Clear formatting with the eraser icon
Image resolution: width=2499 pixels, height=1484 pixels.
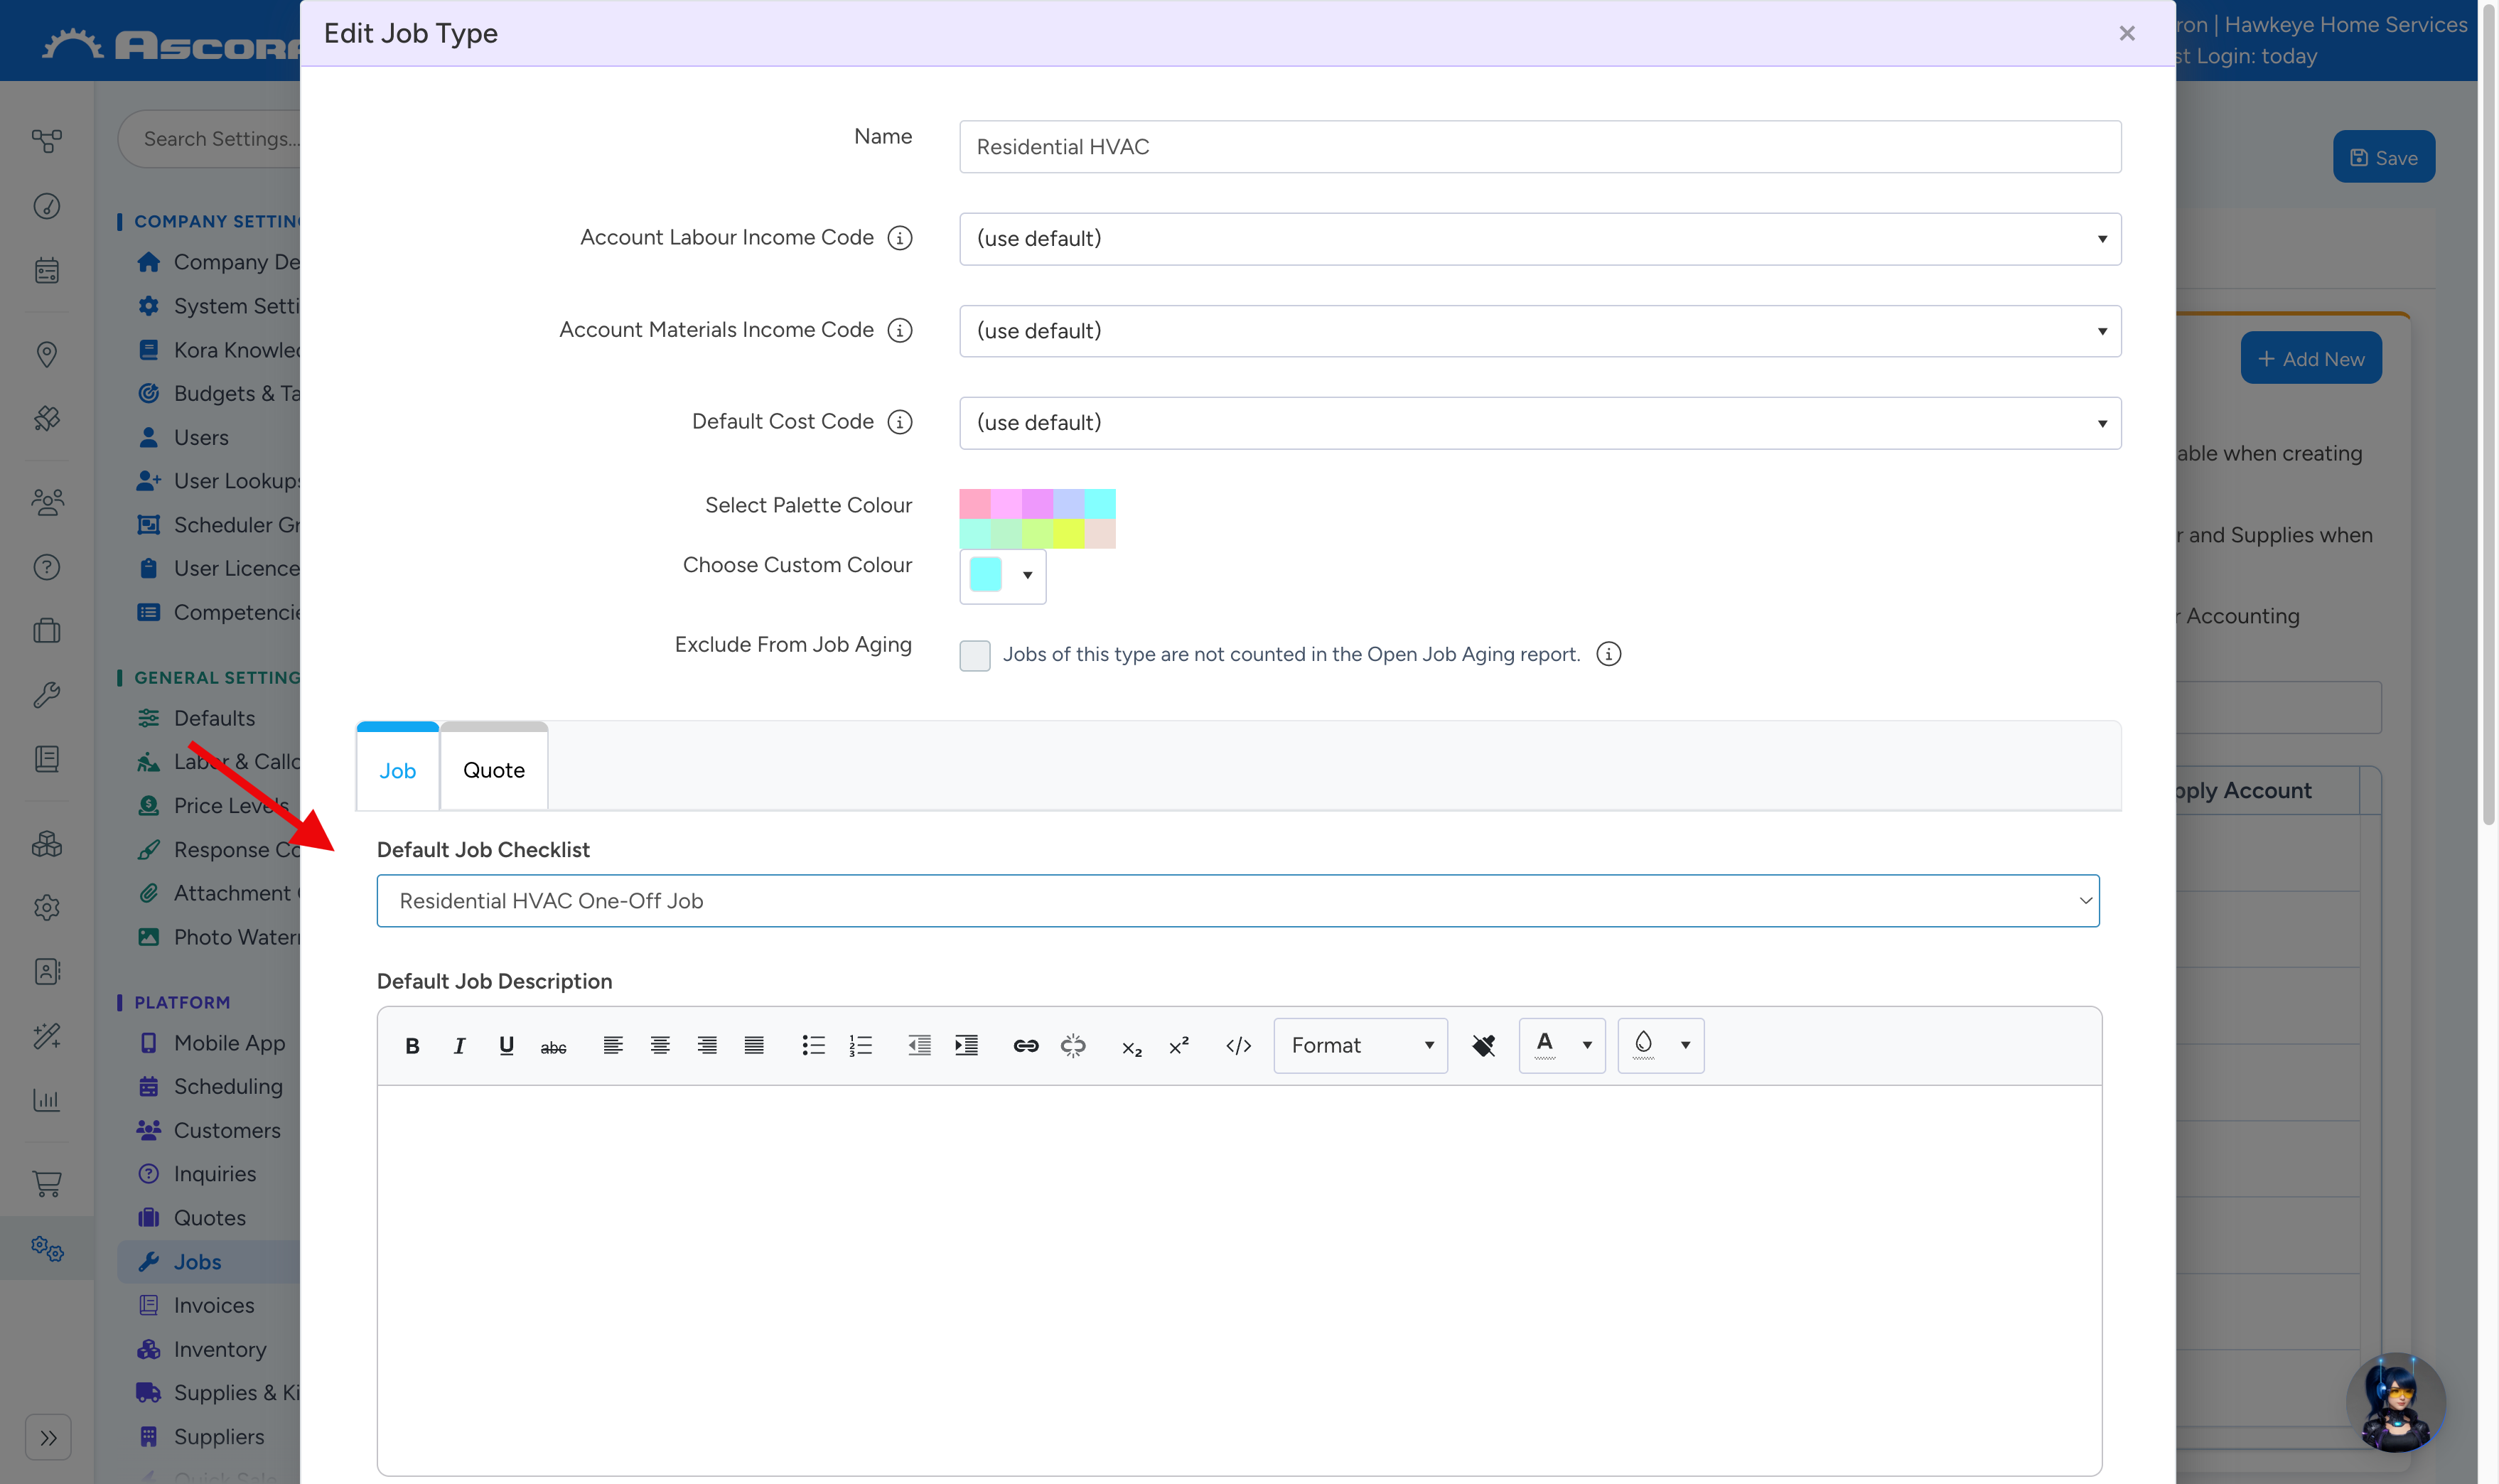point(1483,1046)
